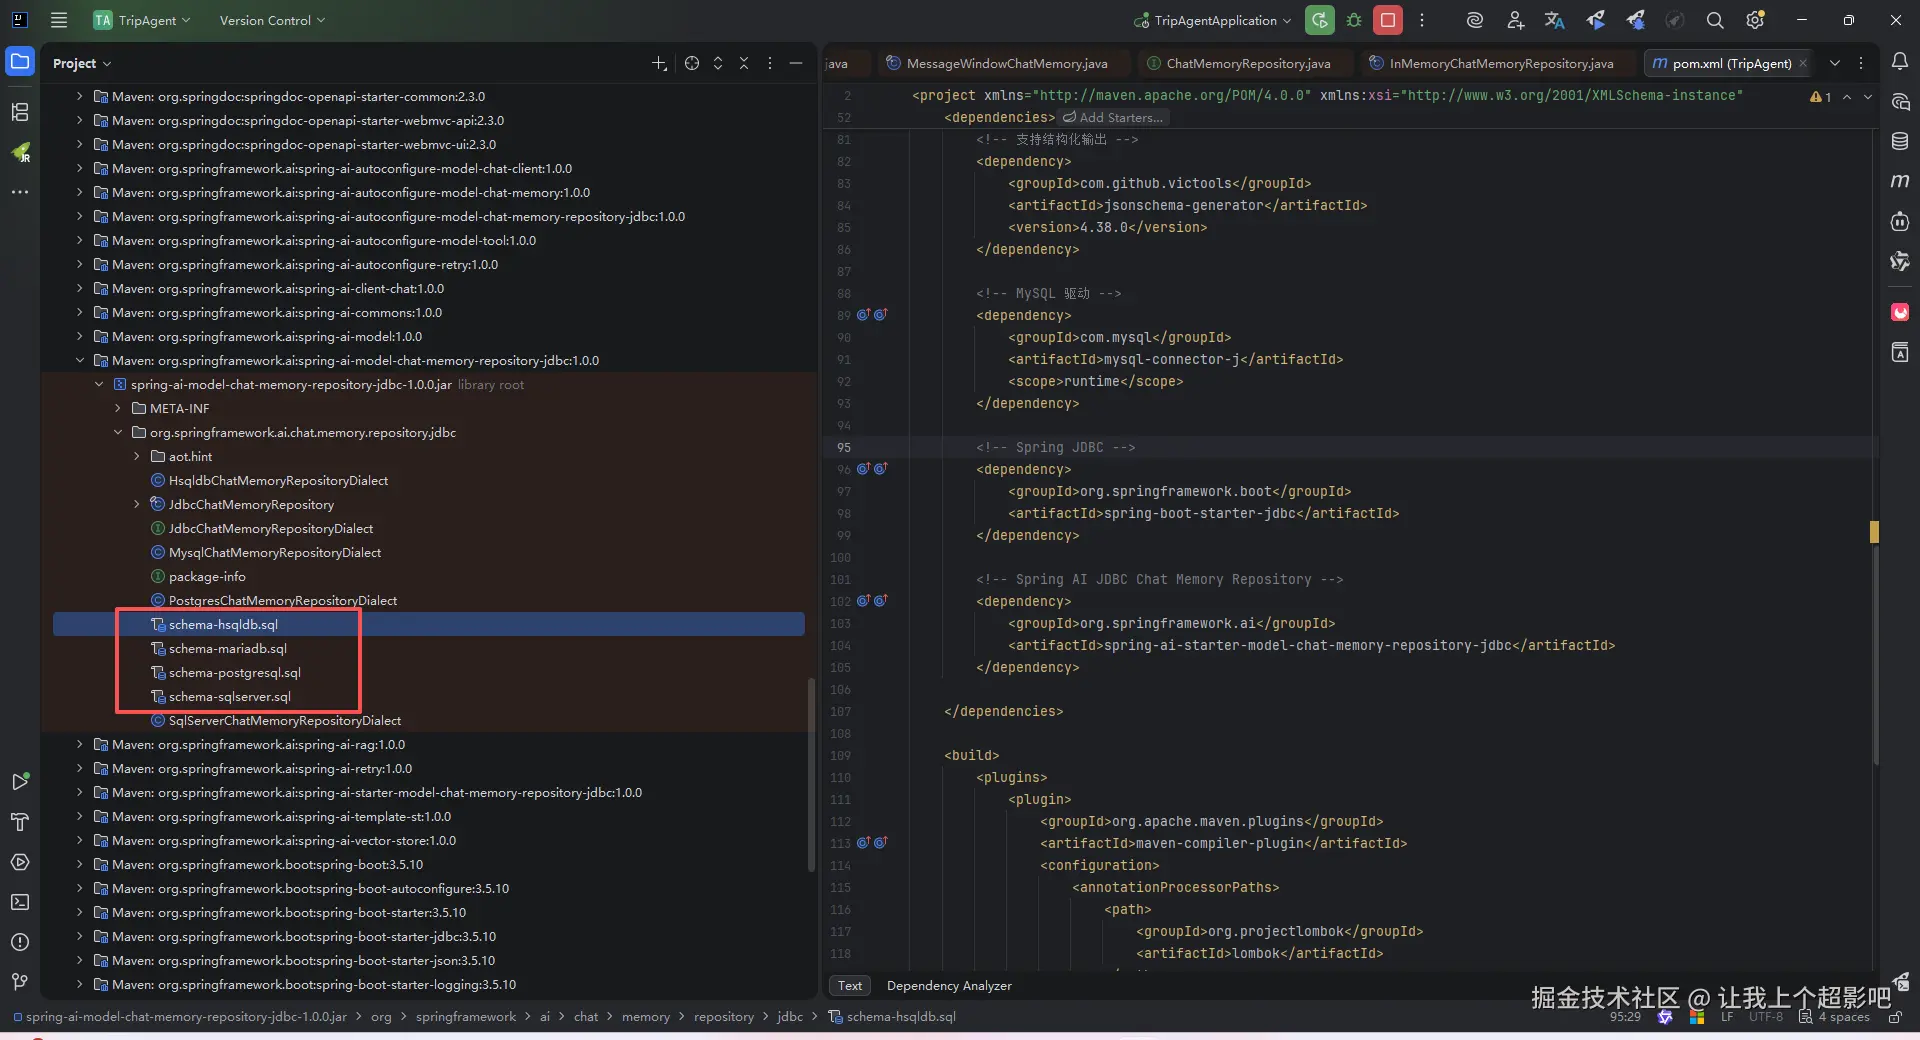Select the Text tab below editor
Image resolution: width=1920 pixels, height=1040 pixels.
click(x=850, y=986)
